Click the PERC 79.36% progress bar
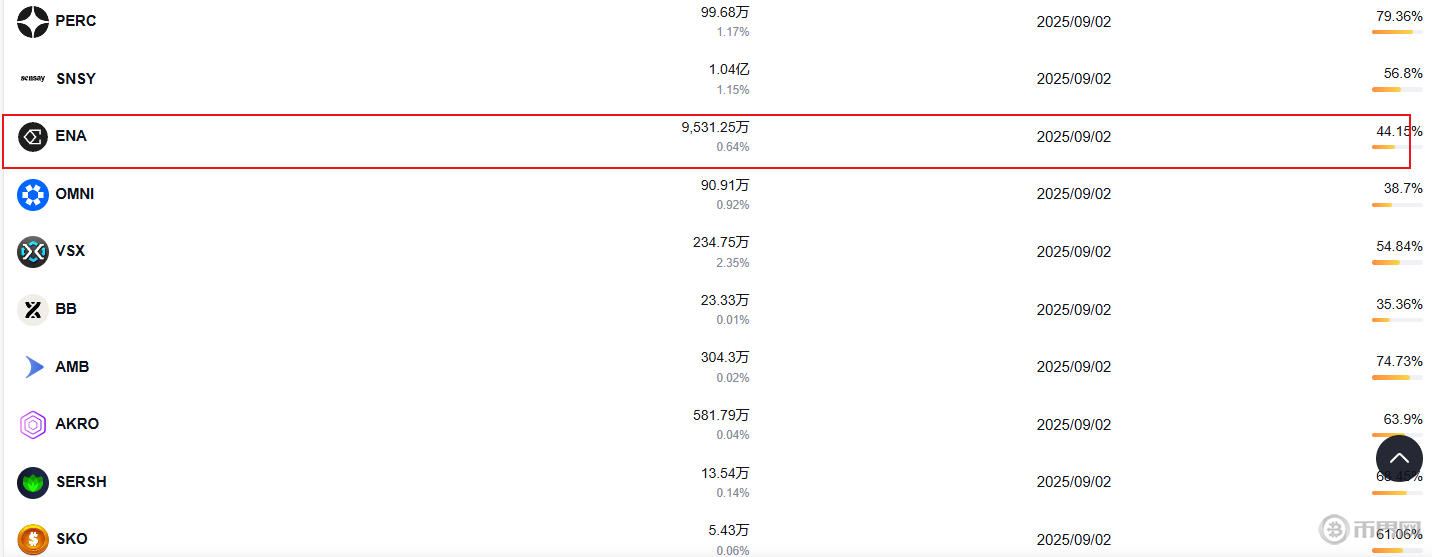 [1396, 33]
